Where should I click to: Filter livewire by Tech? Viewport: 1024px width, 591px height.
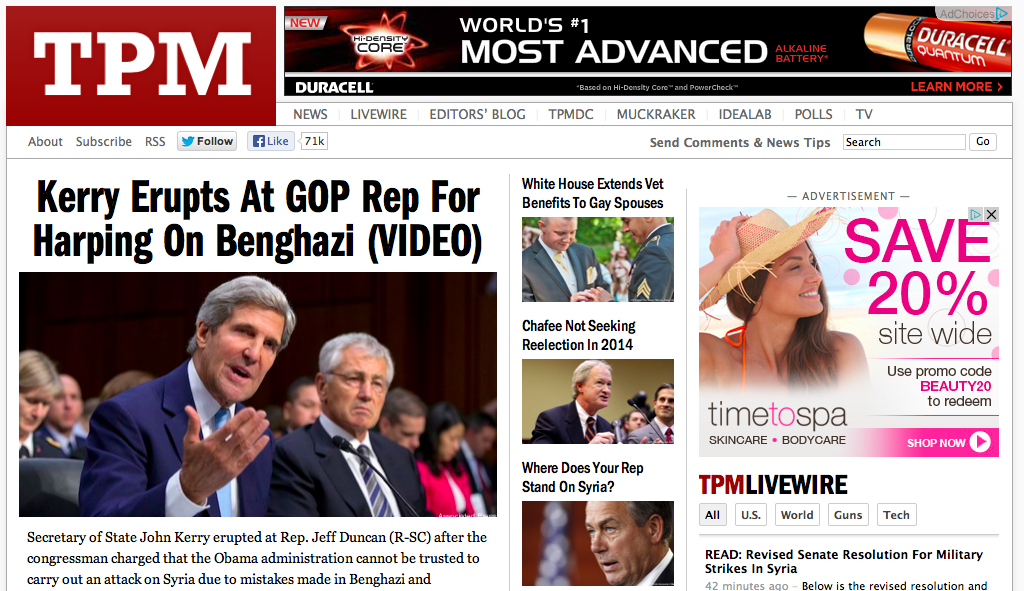(897, 515)
